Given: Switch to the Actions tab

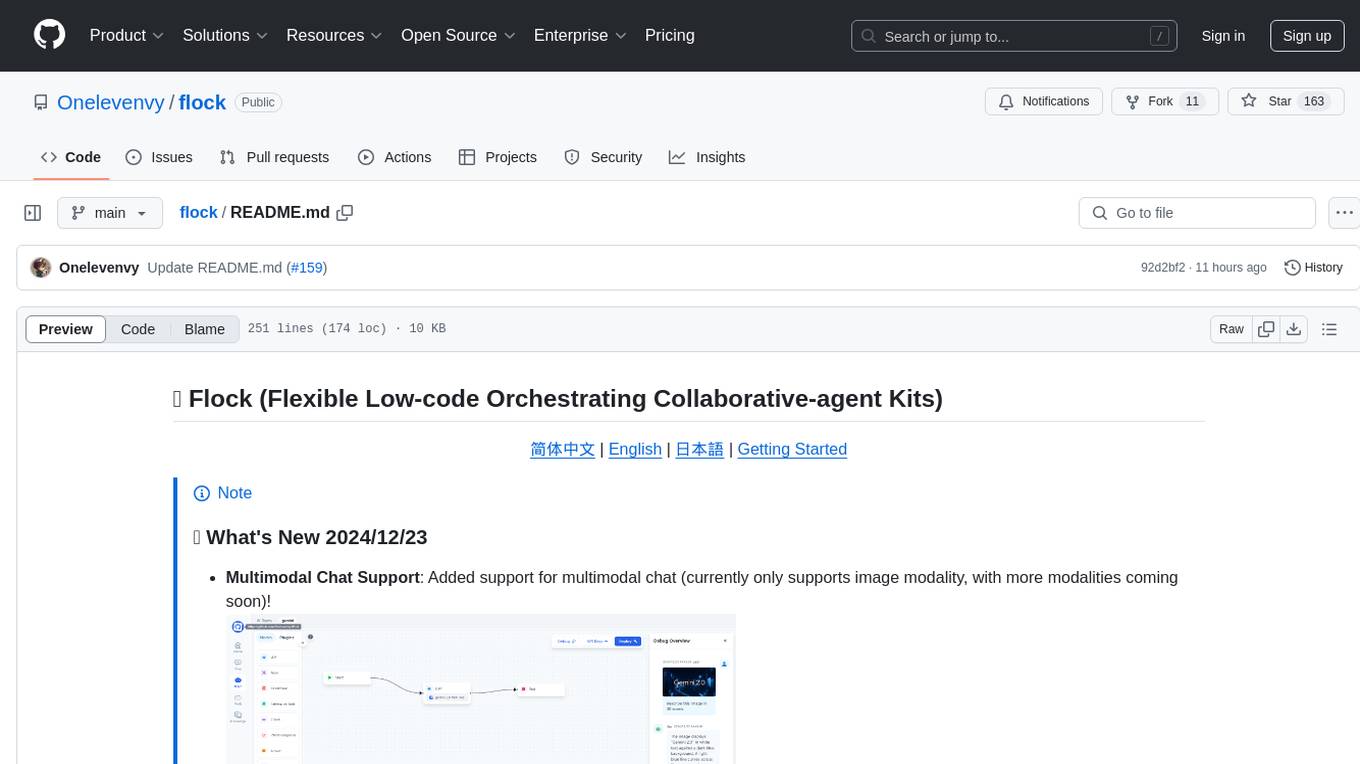Looking at the screenshot, I should [394, 157].
